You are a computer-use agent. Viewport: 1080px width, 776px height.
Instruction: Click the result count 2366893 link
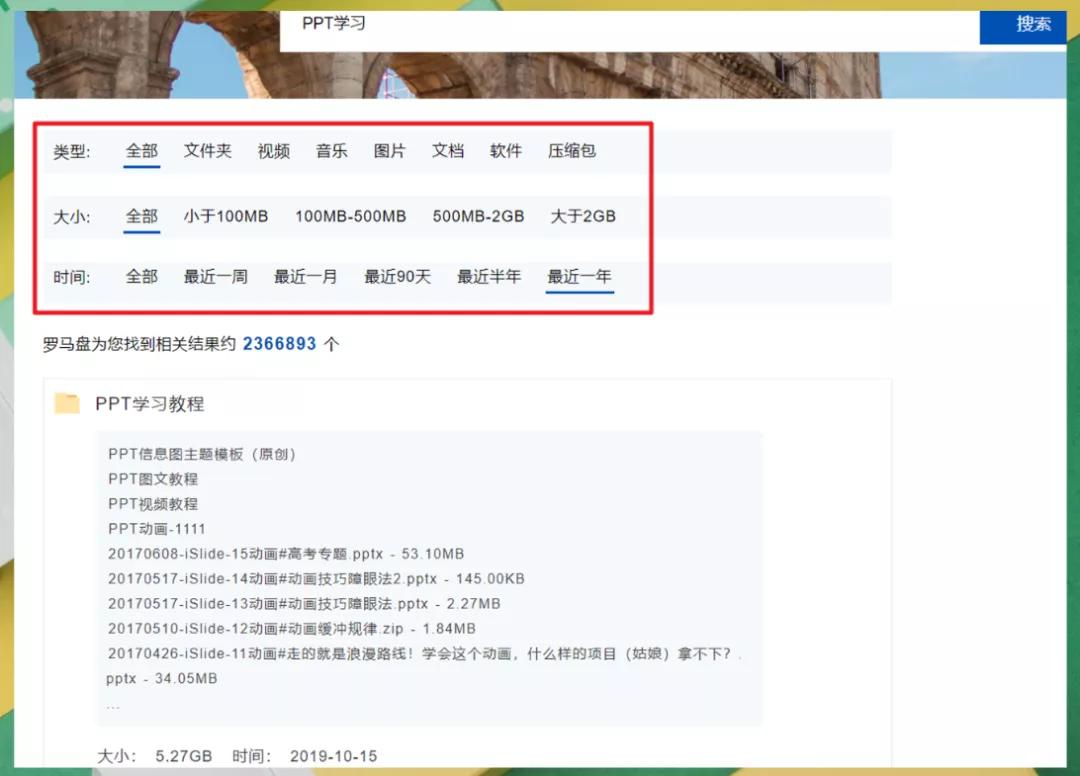coord(283,343)
